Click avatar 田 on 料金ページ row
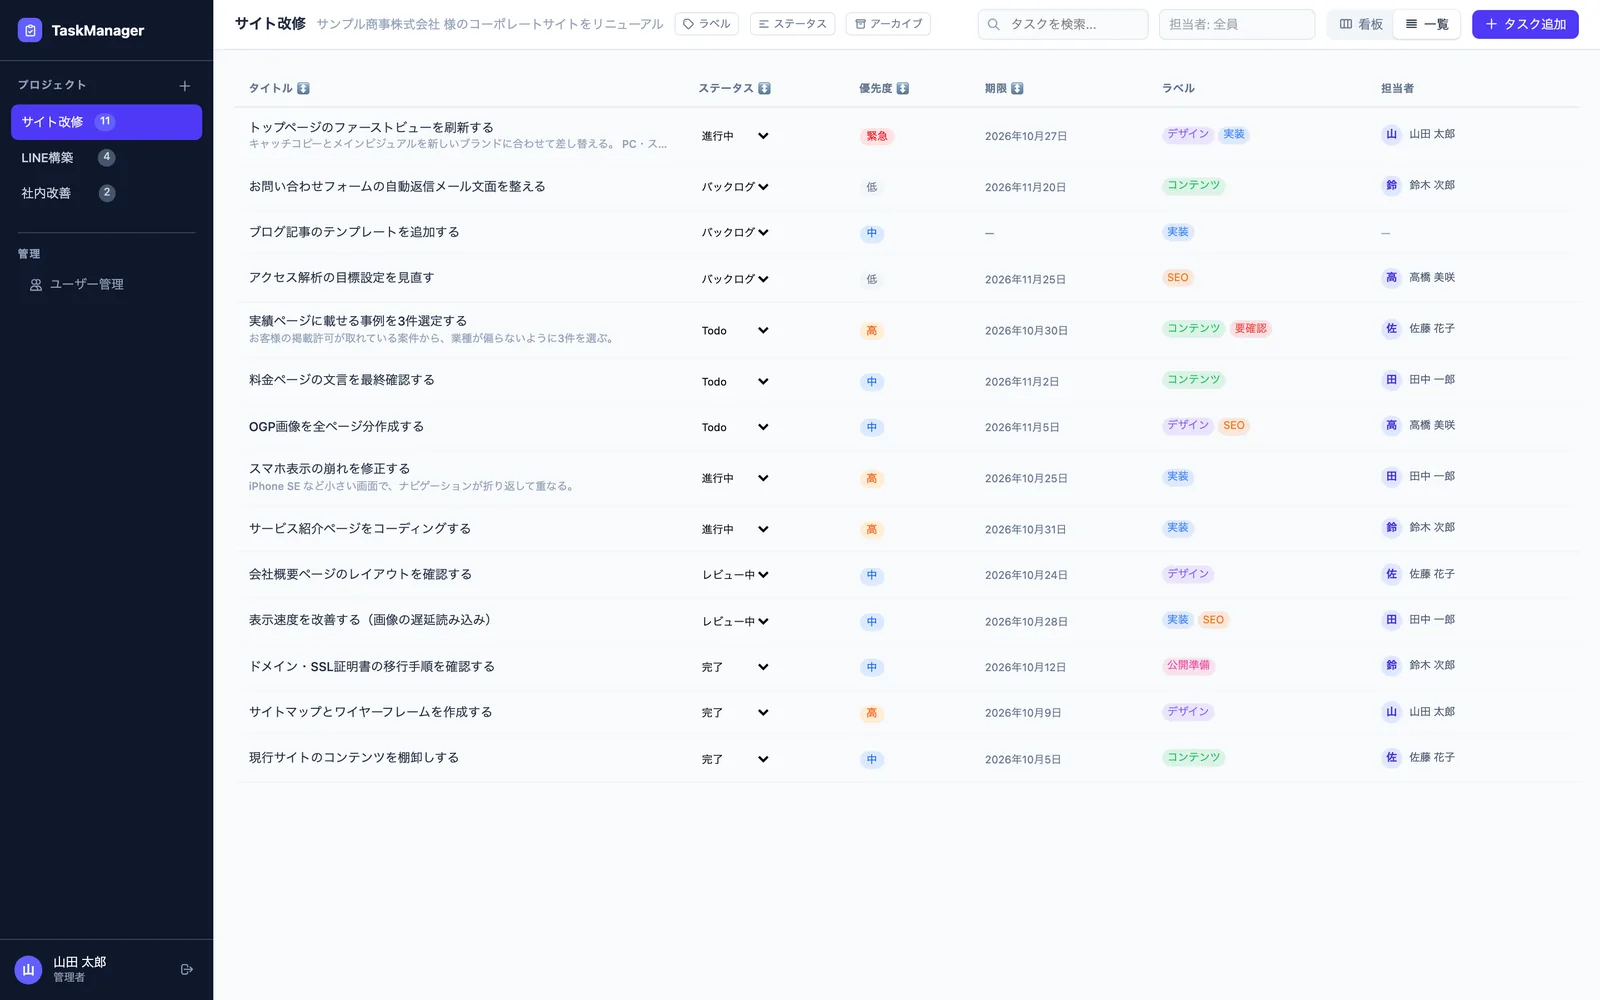 (x=1391, y=379)
